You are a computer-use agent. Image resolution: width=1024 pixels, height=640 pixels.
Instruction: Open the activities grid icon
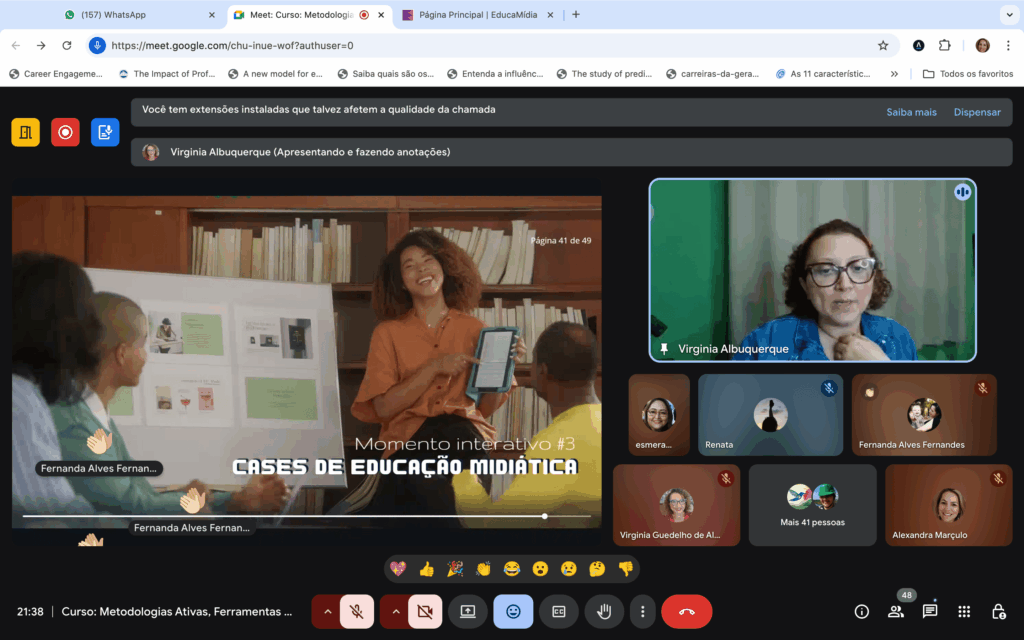click(x=964, y=611)
